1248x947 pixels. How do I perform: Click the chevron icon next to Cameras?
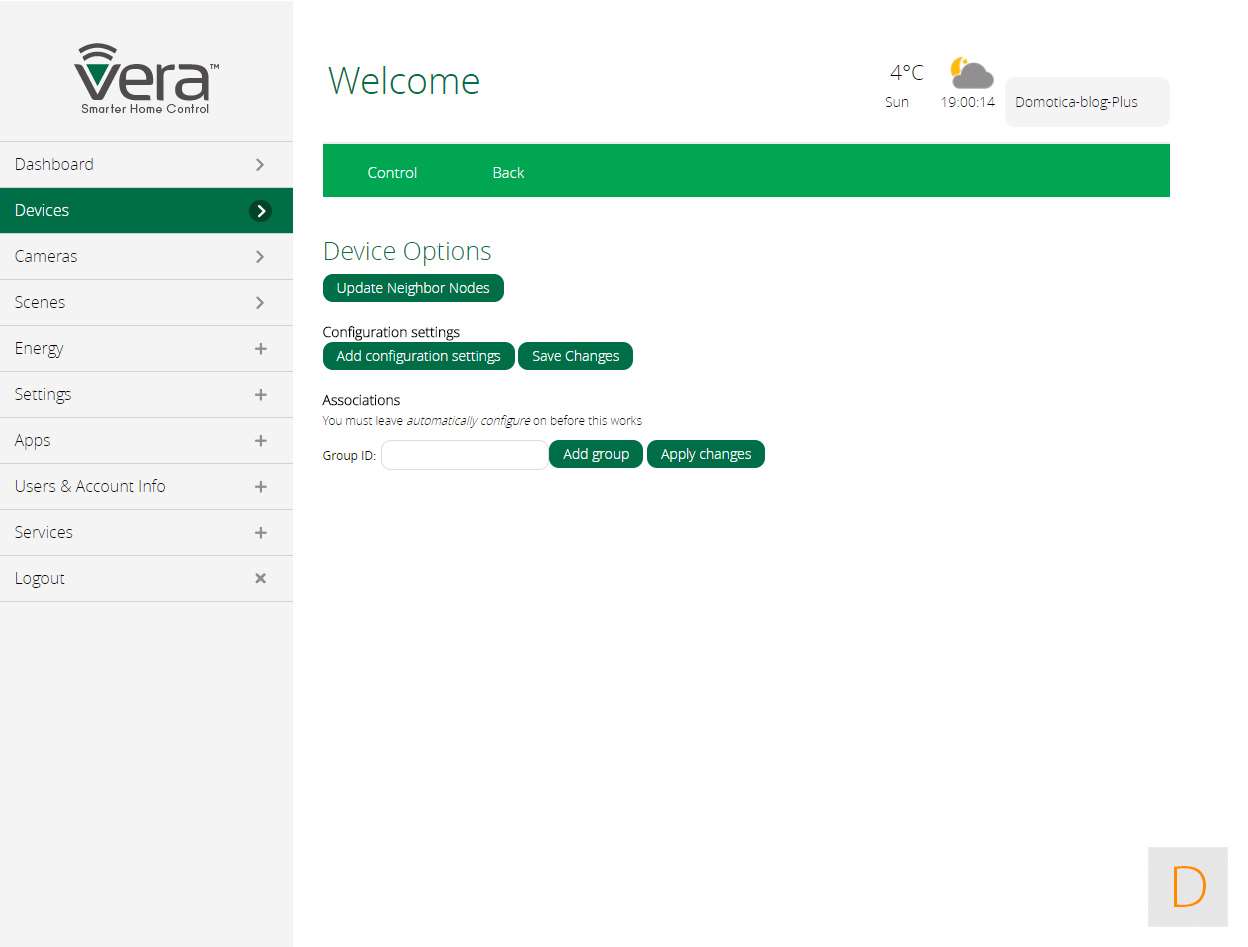[260, 257]
